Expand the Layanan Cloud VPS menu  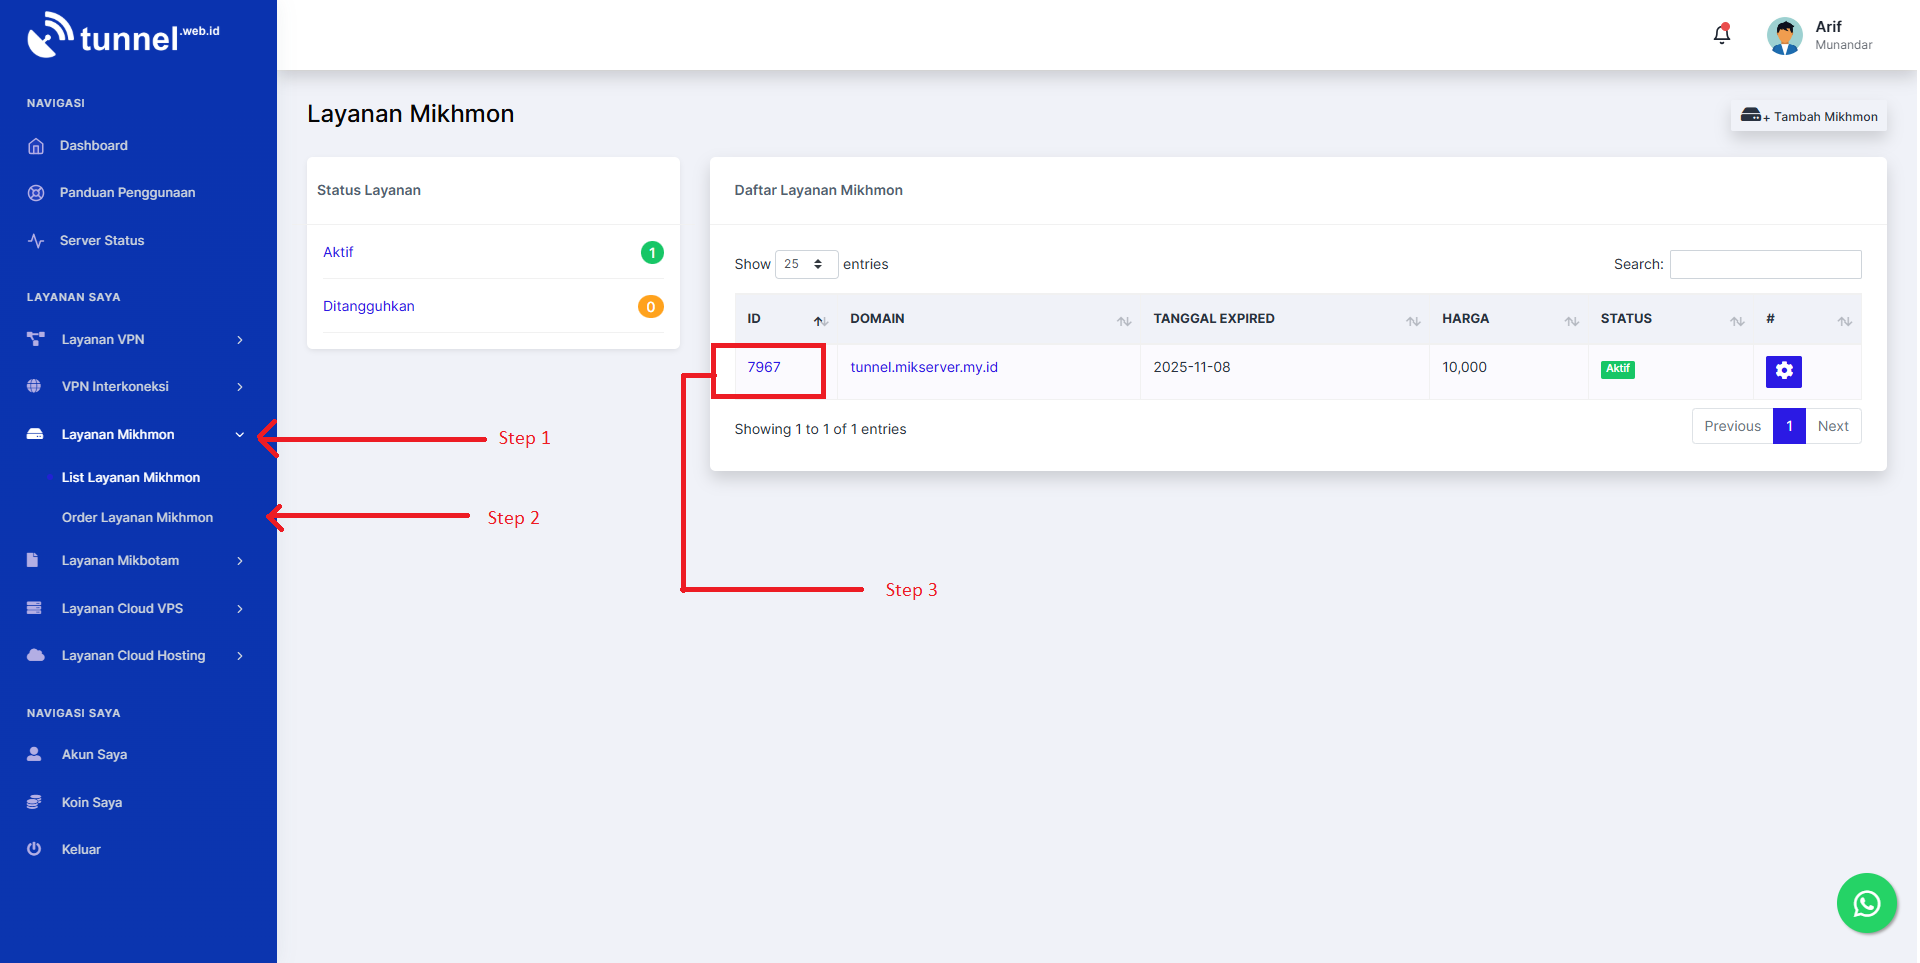138,608
